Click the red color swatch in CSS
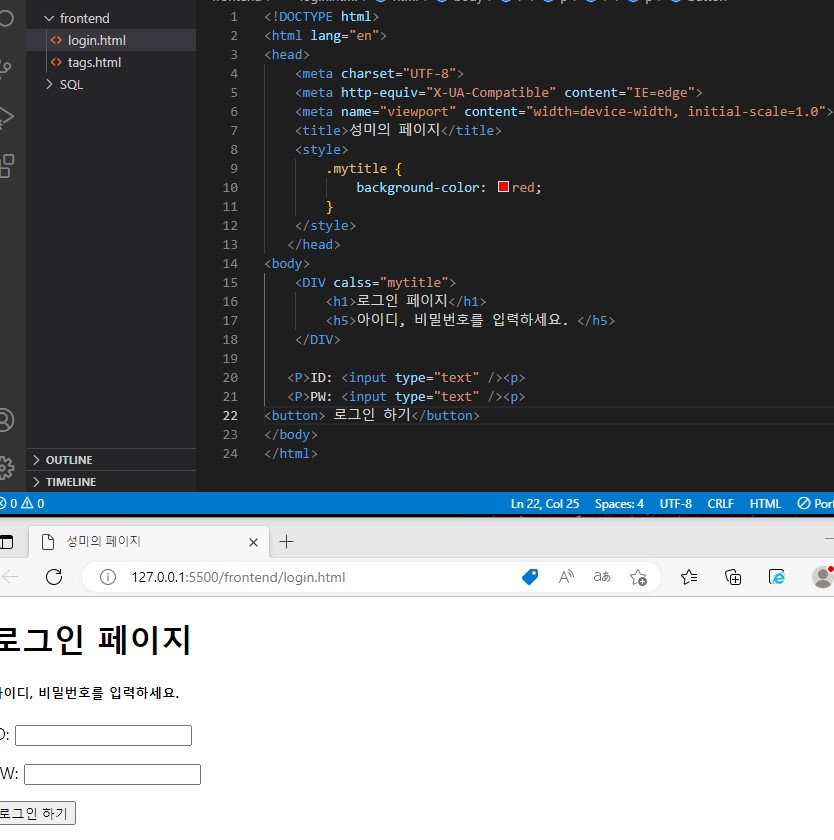Image resolution: width=834 pixels, height=840 pixels. point(503,186)
